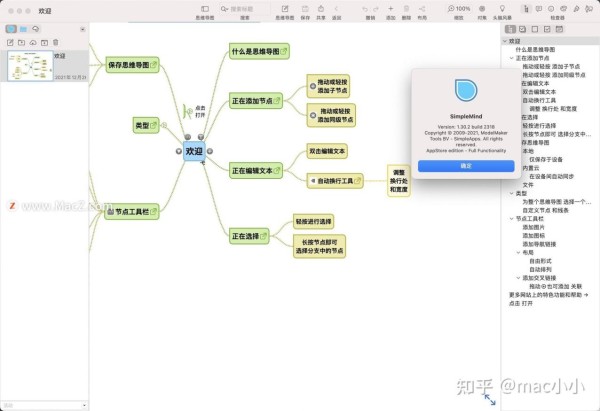
Task: Select the calendar tab in right panel
Action: [559, 29]
